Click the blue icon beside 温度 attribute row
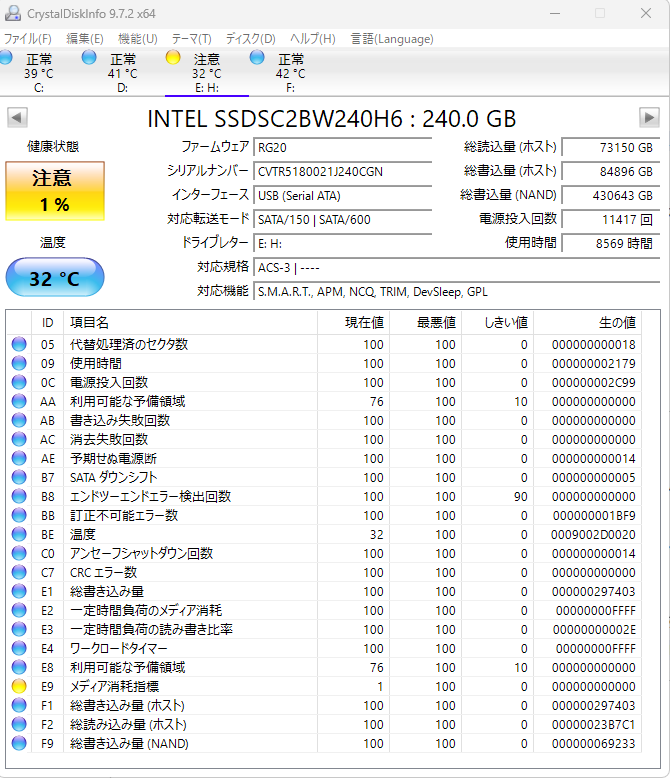Image resolution: width=670 pixels, height=778 pixels. [19, 534]
